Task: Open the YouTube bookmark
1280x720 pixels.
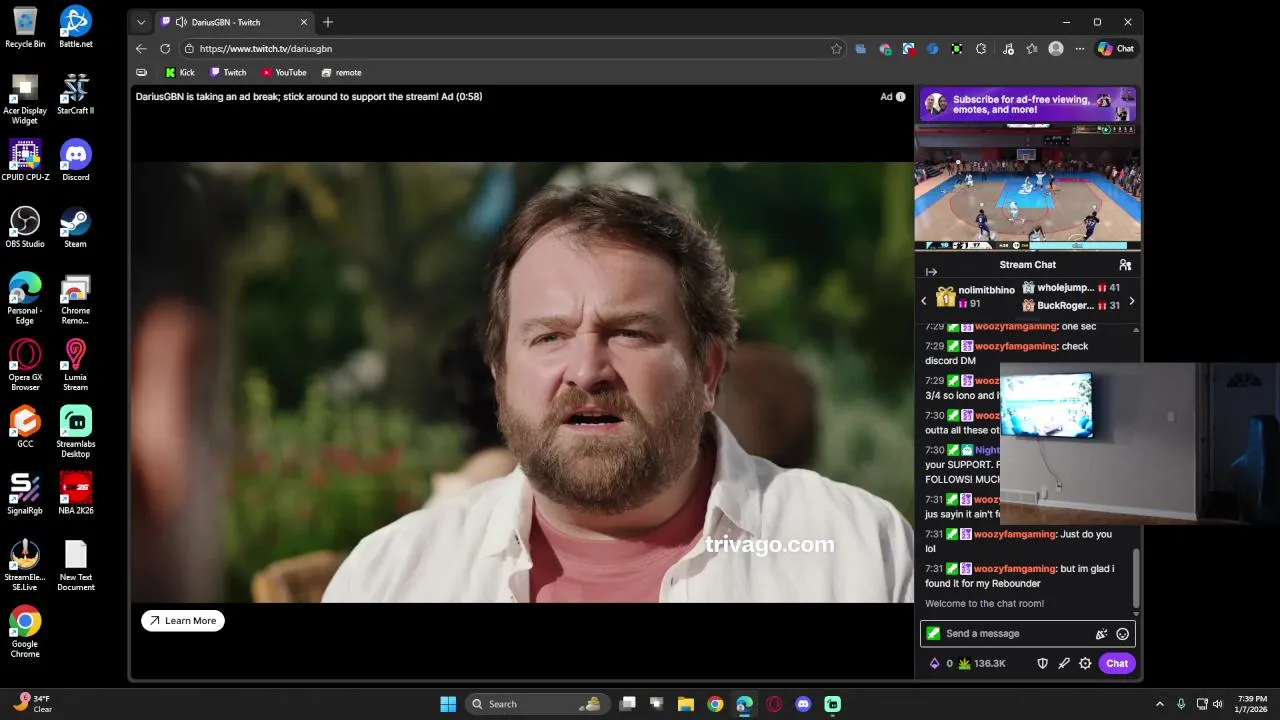Action: click(284, 73)
